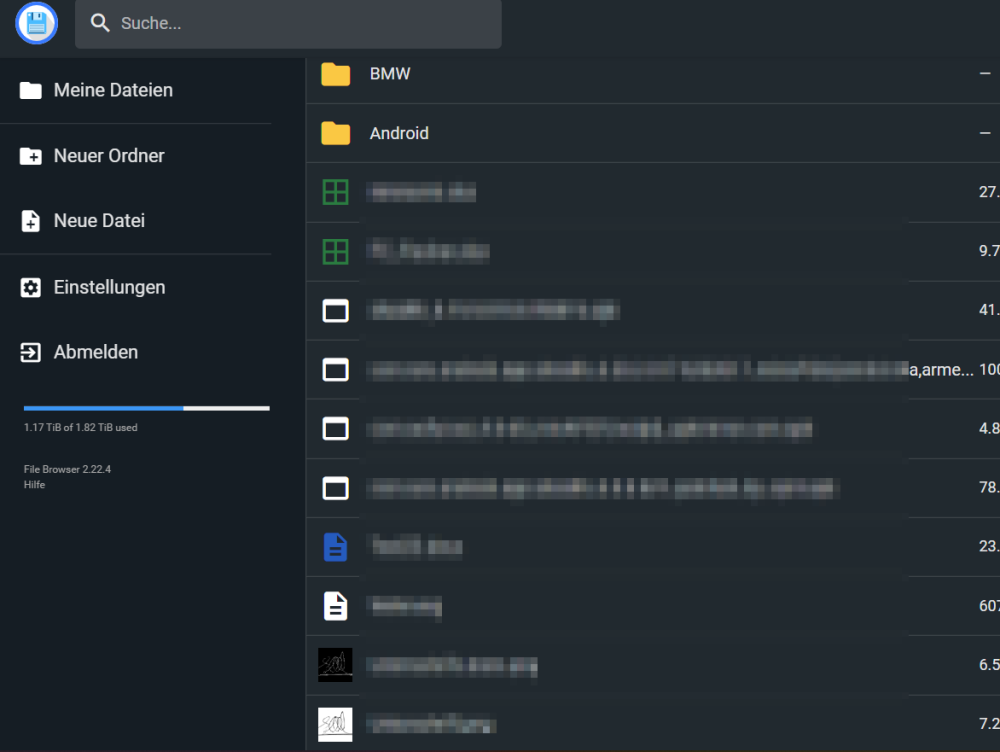Click '1.17 TiB of 1.82 TiB used' text
1000x752 pixels.
click(x=80, y=427)
